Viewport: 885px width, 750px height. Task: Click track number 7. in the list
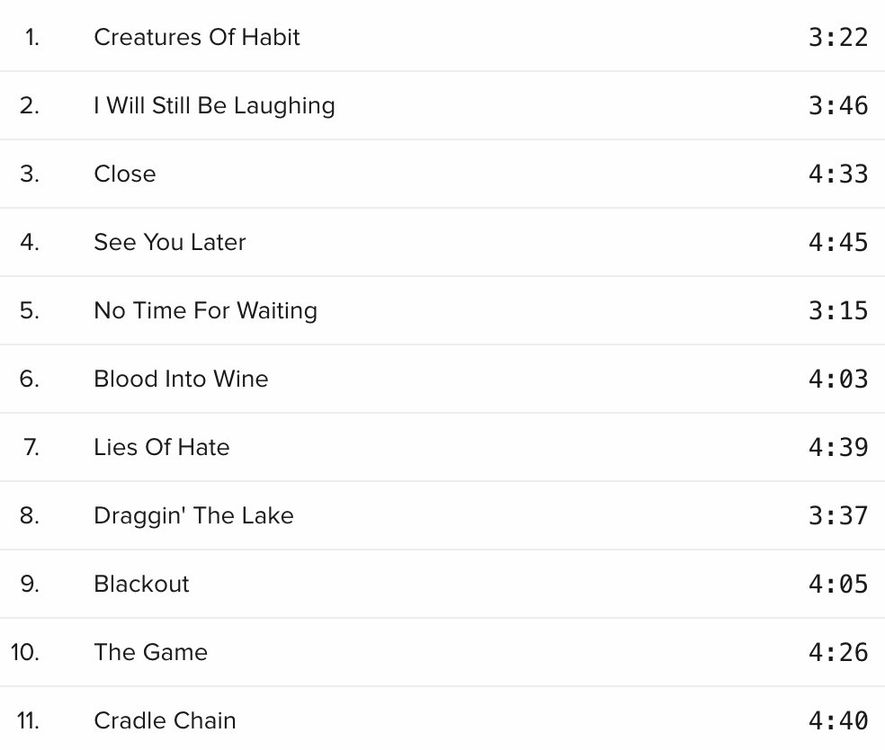coord(31,447)
